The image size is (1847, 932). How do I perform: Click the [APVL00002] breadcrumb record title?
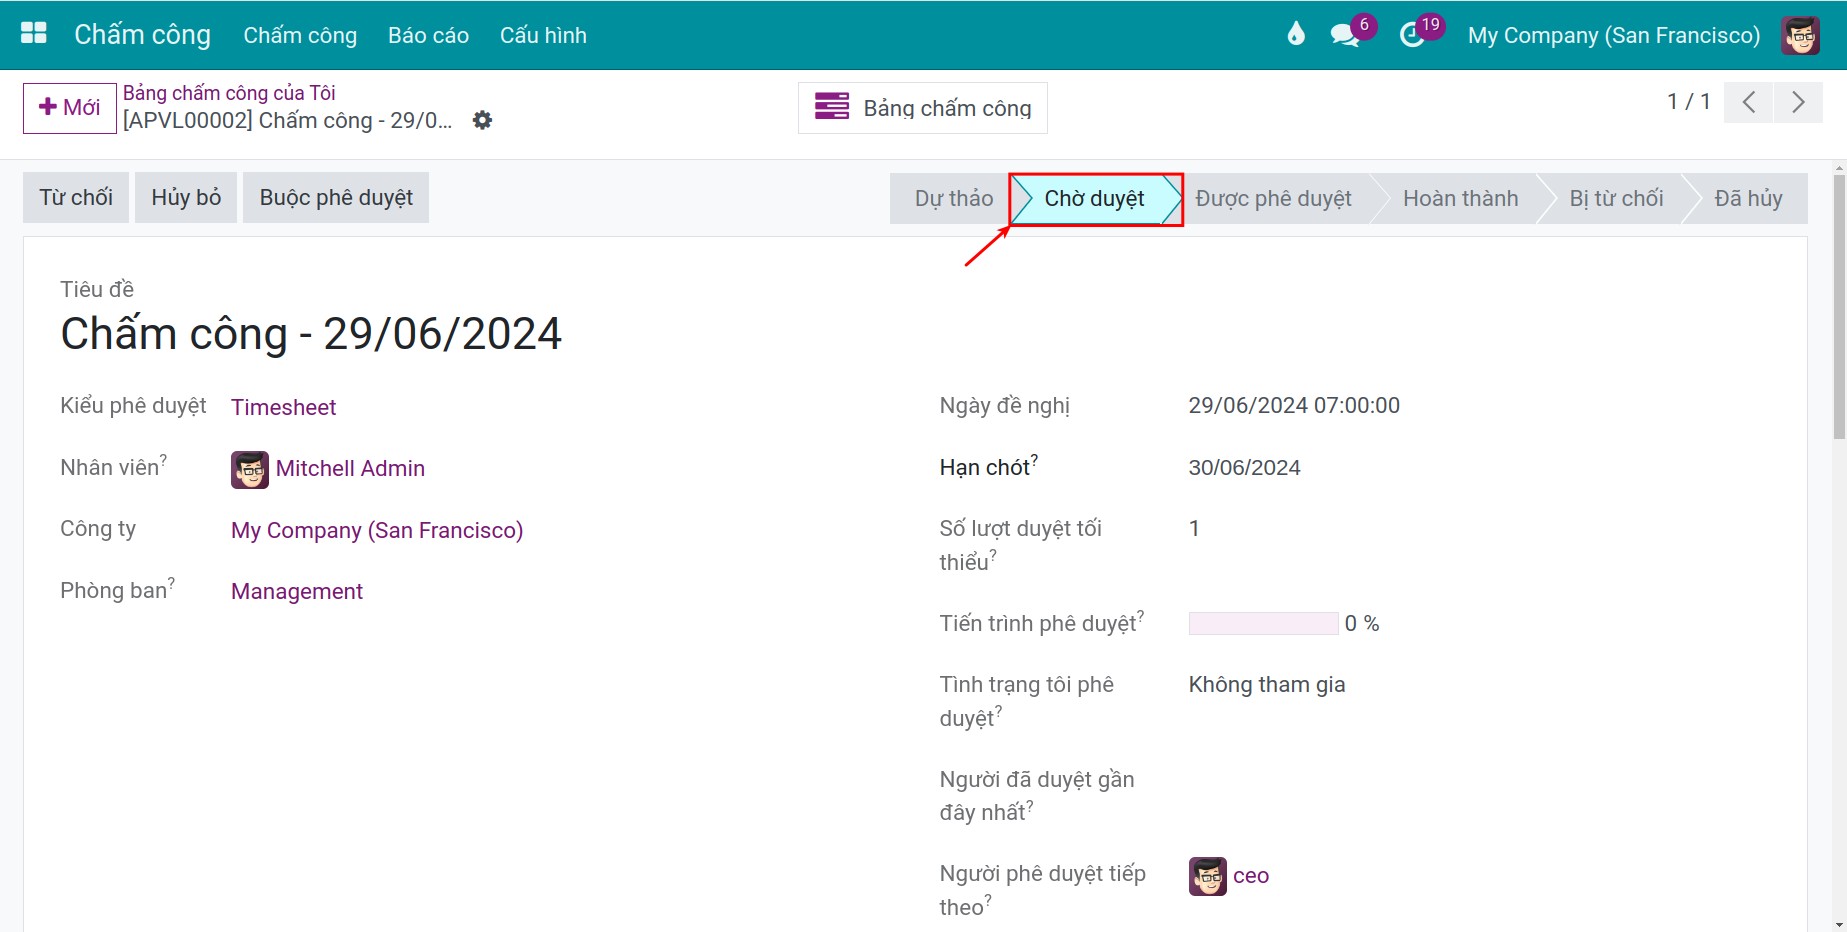pos(287,120)
